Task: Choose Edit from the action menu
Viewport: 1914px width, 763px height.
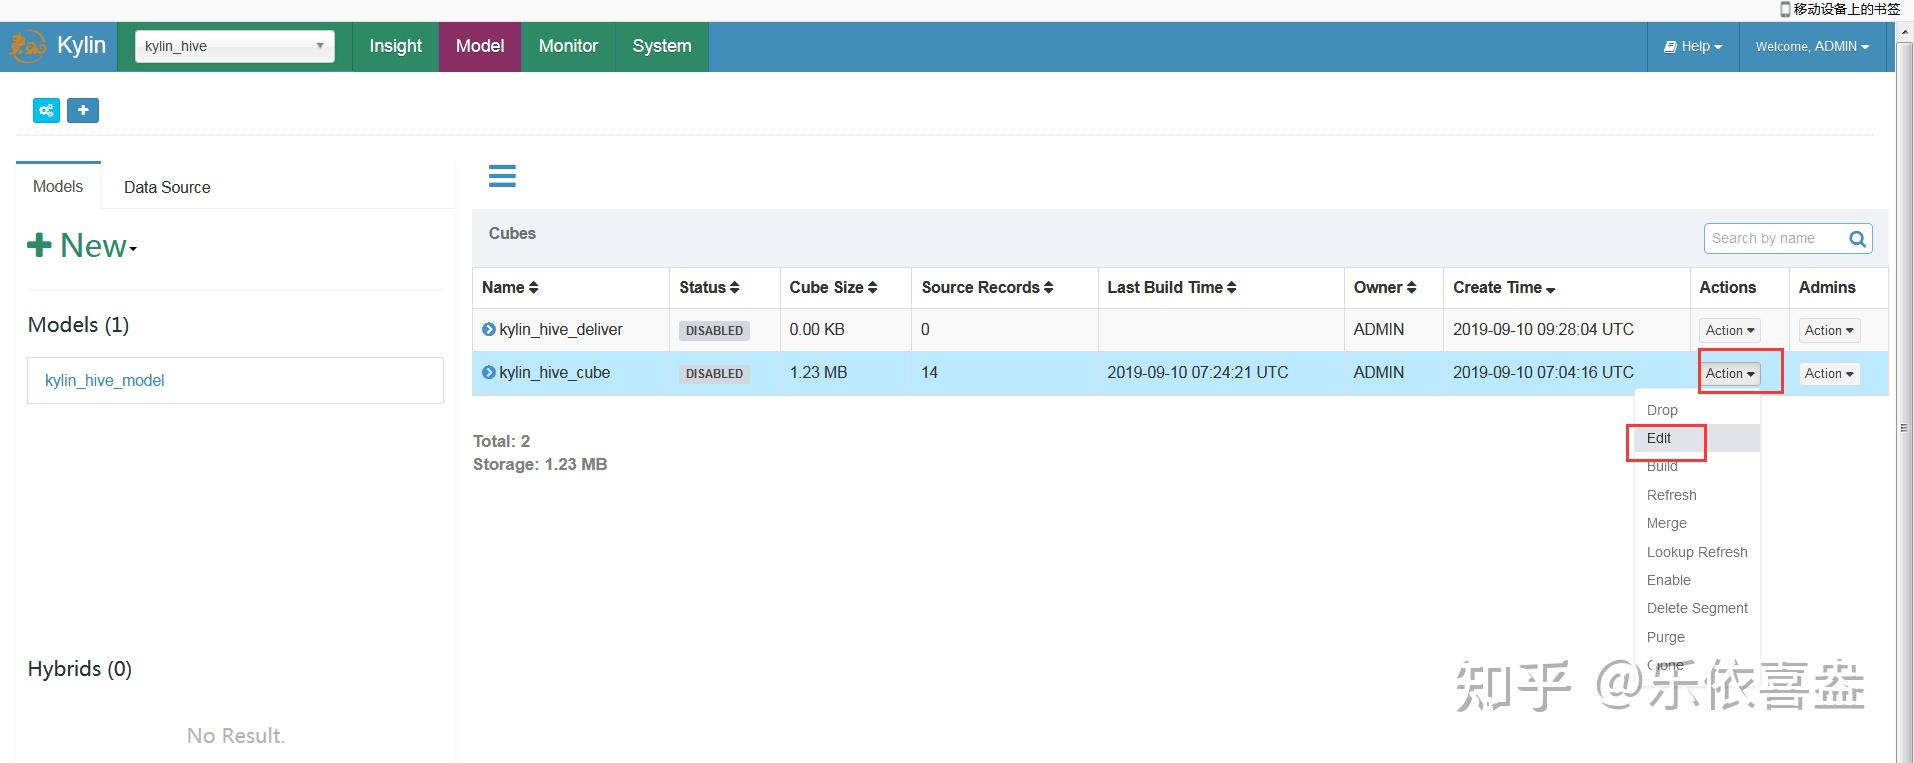Action: point(1697,438)
